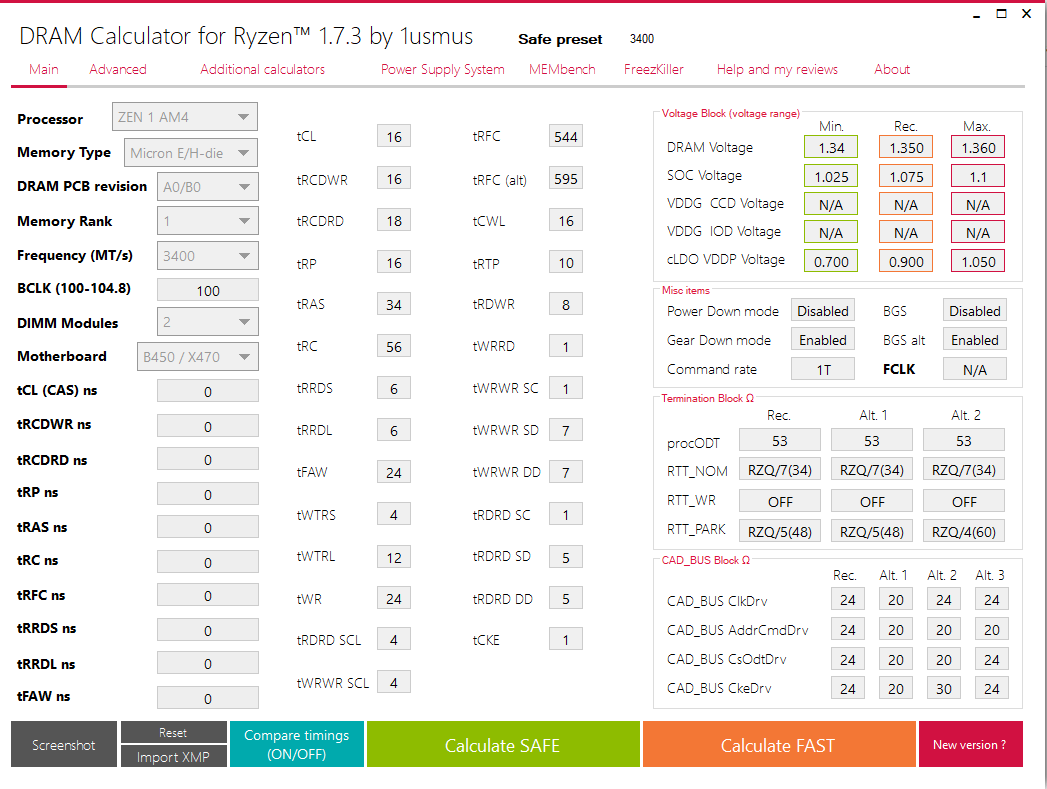Image resolution: width=1047 pixels, height=789 pixels.
Task: Click Command rate 1T value
Action: coord(823,369)
